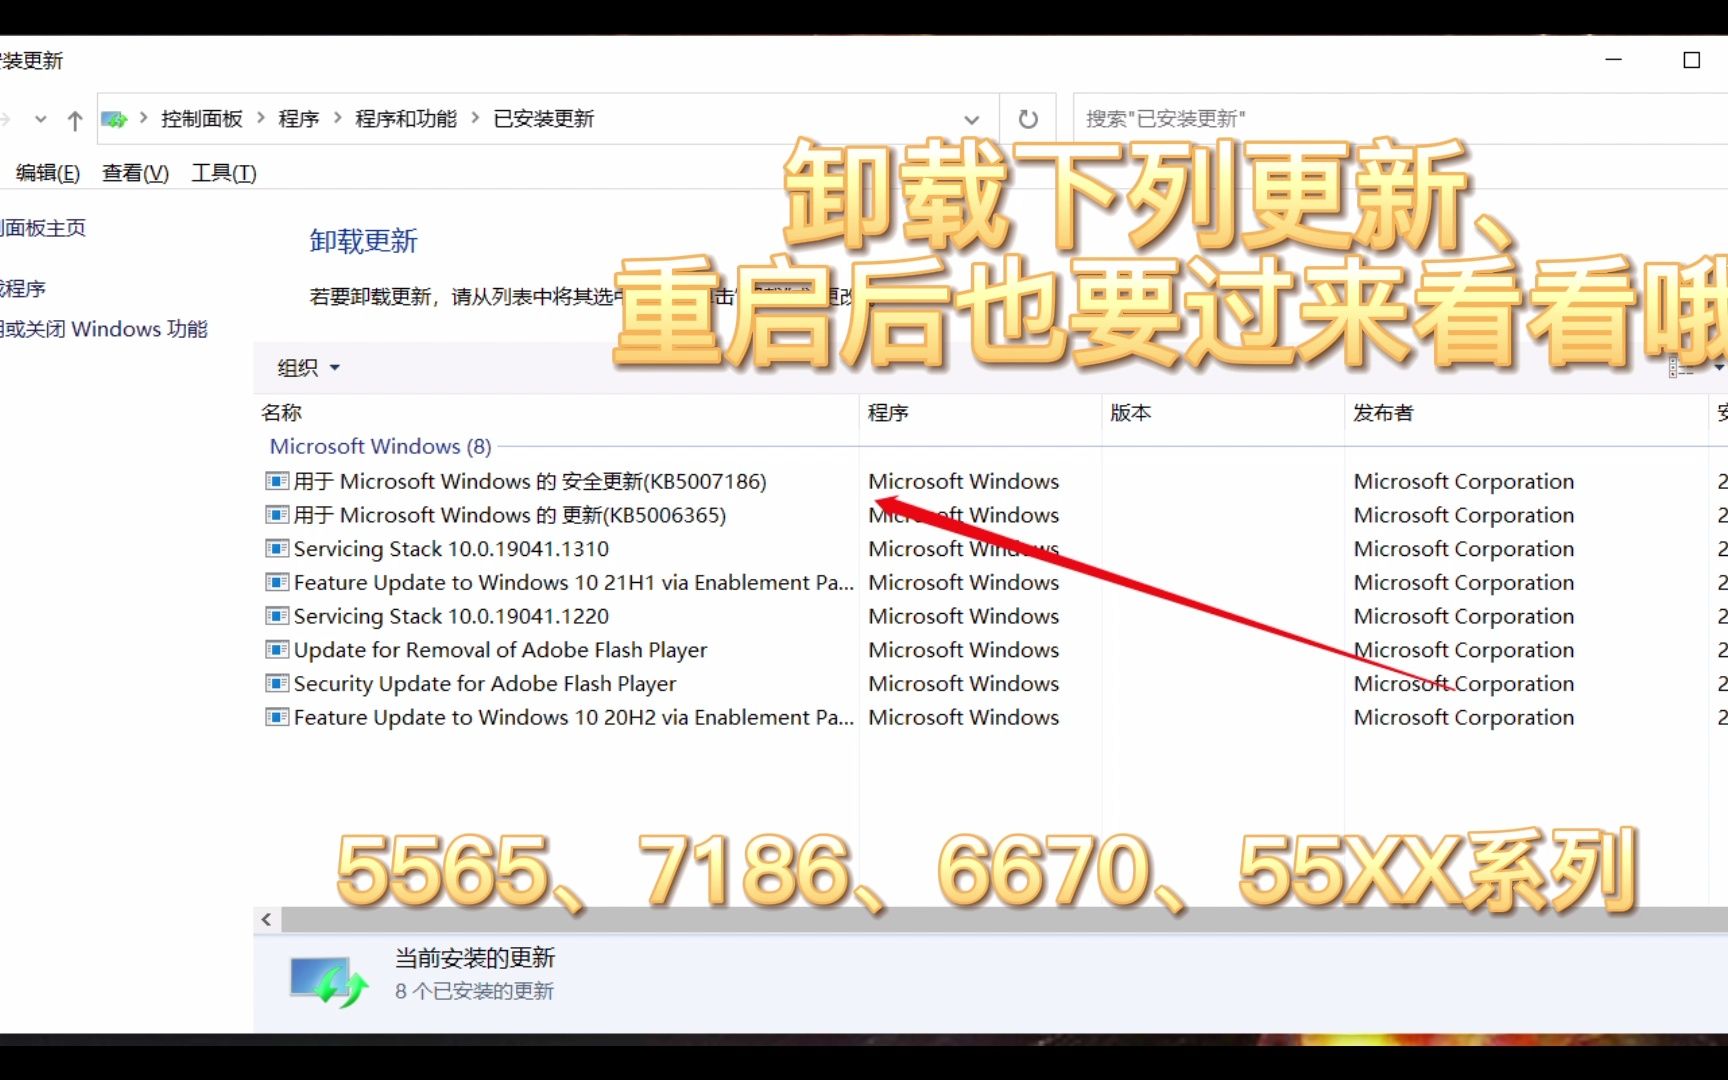Click the icon beside Servicing Stack 10.0.19041.1310
Viewport: 1728px width, 1080px height.
[277, 549]
